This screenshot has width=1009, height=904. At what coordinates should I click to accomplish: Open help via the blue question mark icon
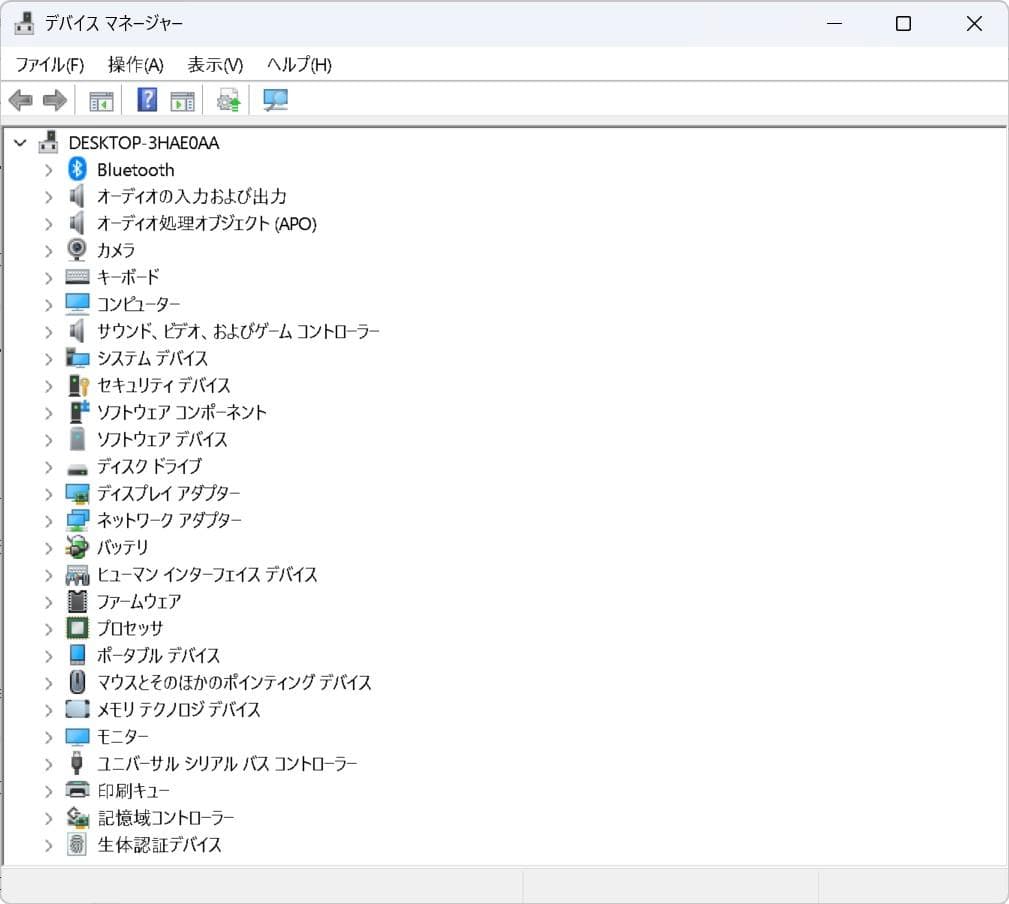(145, 99)
